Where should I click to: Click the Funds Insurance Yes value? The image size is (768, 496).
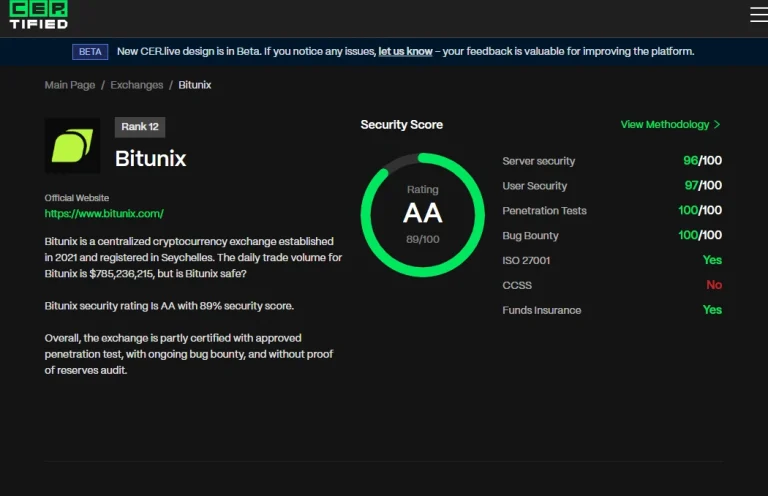point(712,310)
